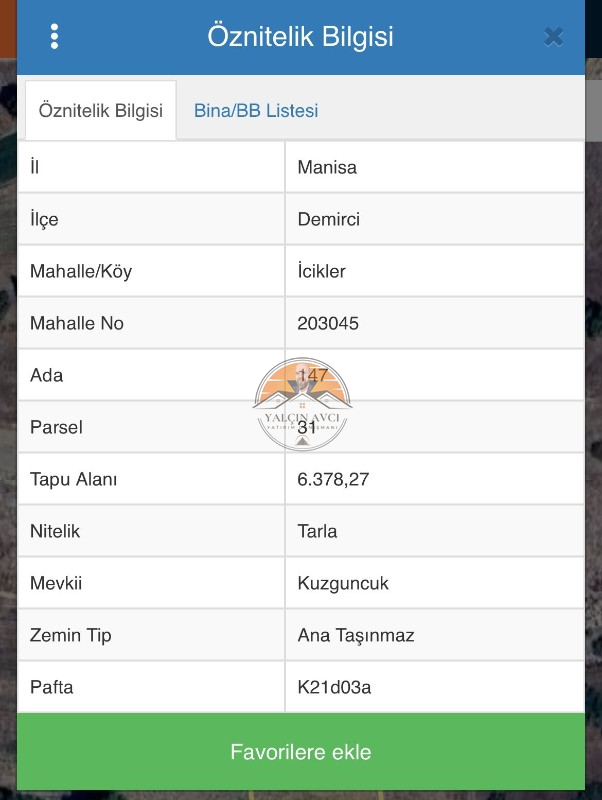Click the İl row label
Image resolution: width=602 pixels, height=800 pixels.
click(35, 167)
